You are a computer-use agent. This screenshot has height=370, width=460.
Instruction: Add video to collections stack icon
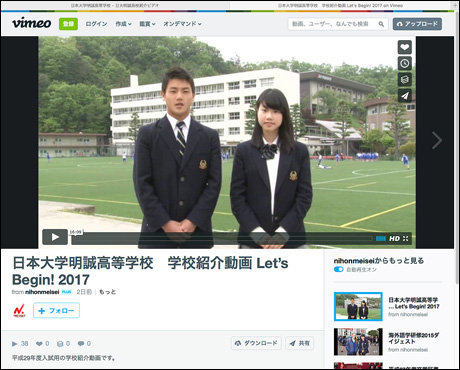pos(405,80)
